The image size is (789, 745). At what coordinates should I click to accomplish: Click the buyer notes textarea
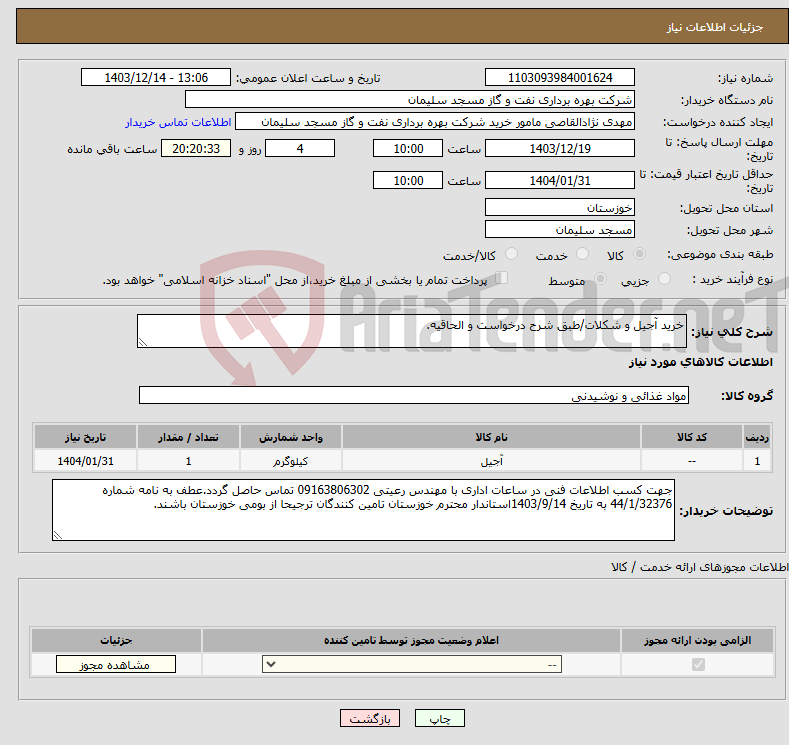pyautogui.click(x=363, y=510)
